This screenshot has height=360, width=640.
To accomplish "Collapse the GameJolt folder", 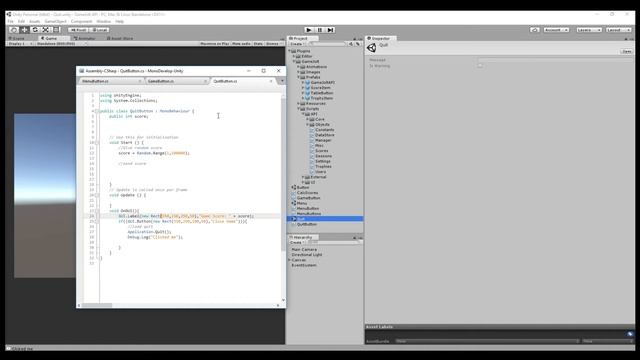I will 294,62.
